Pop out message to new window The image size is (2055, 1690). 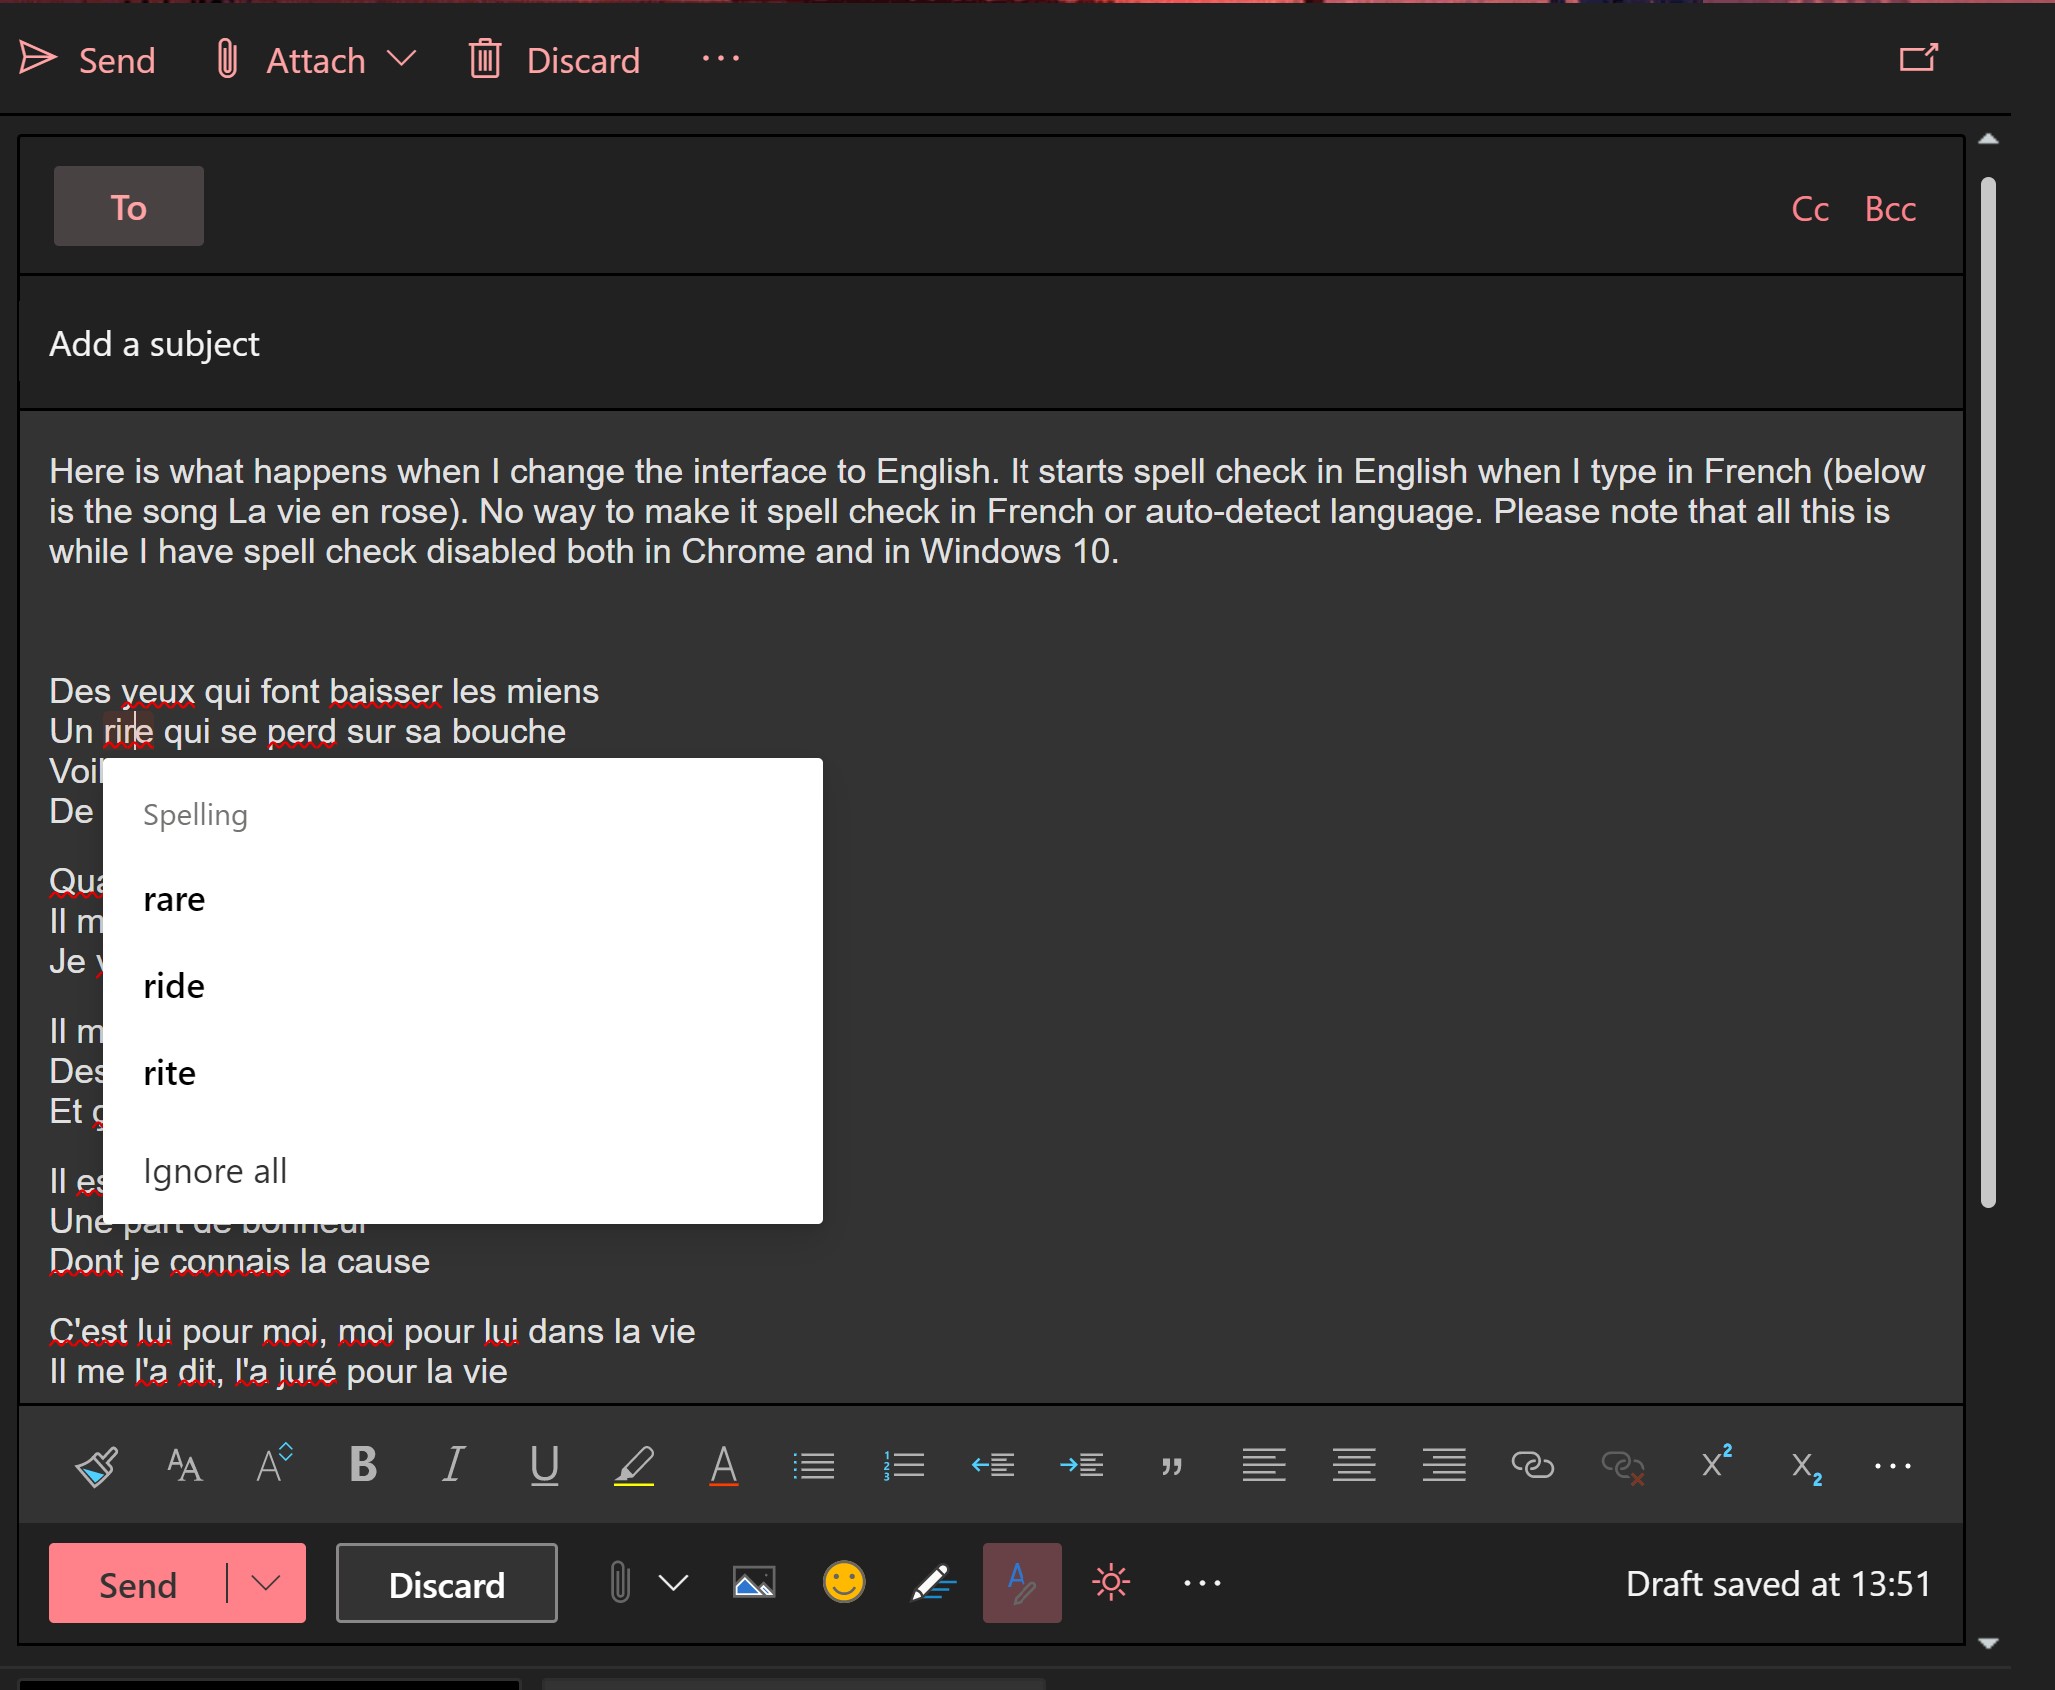(1918, 58)
